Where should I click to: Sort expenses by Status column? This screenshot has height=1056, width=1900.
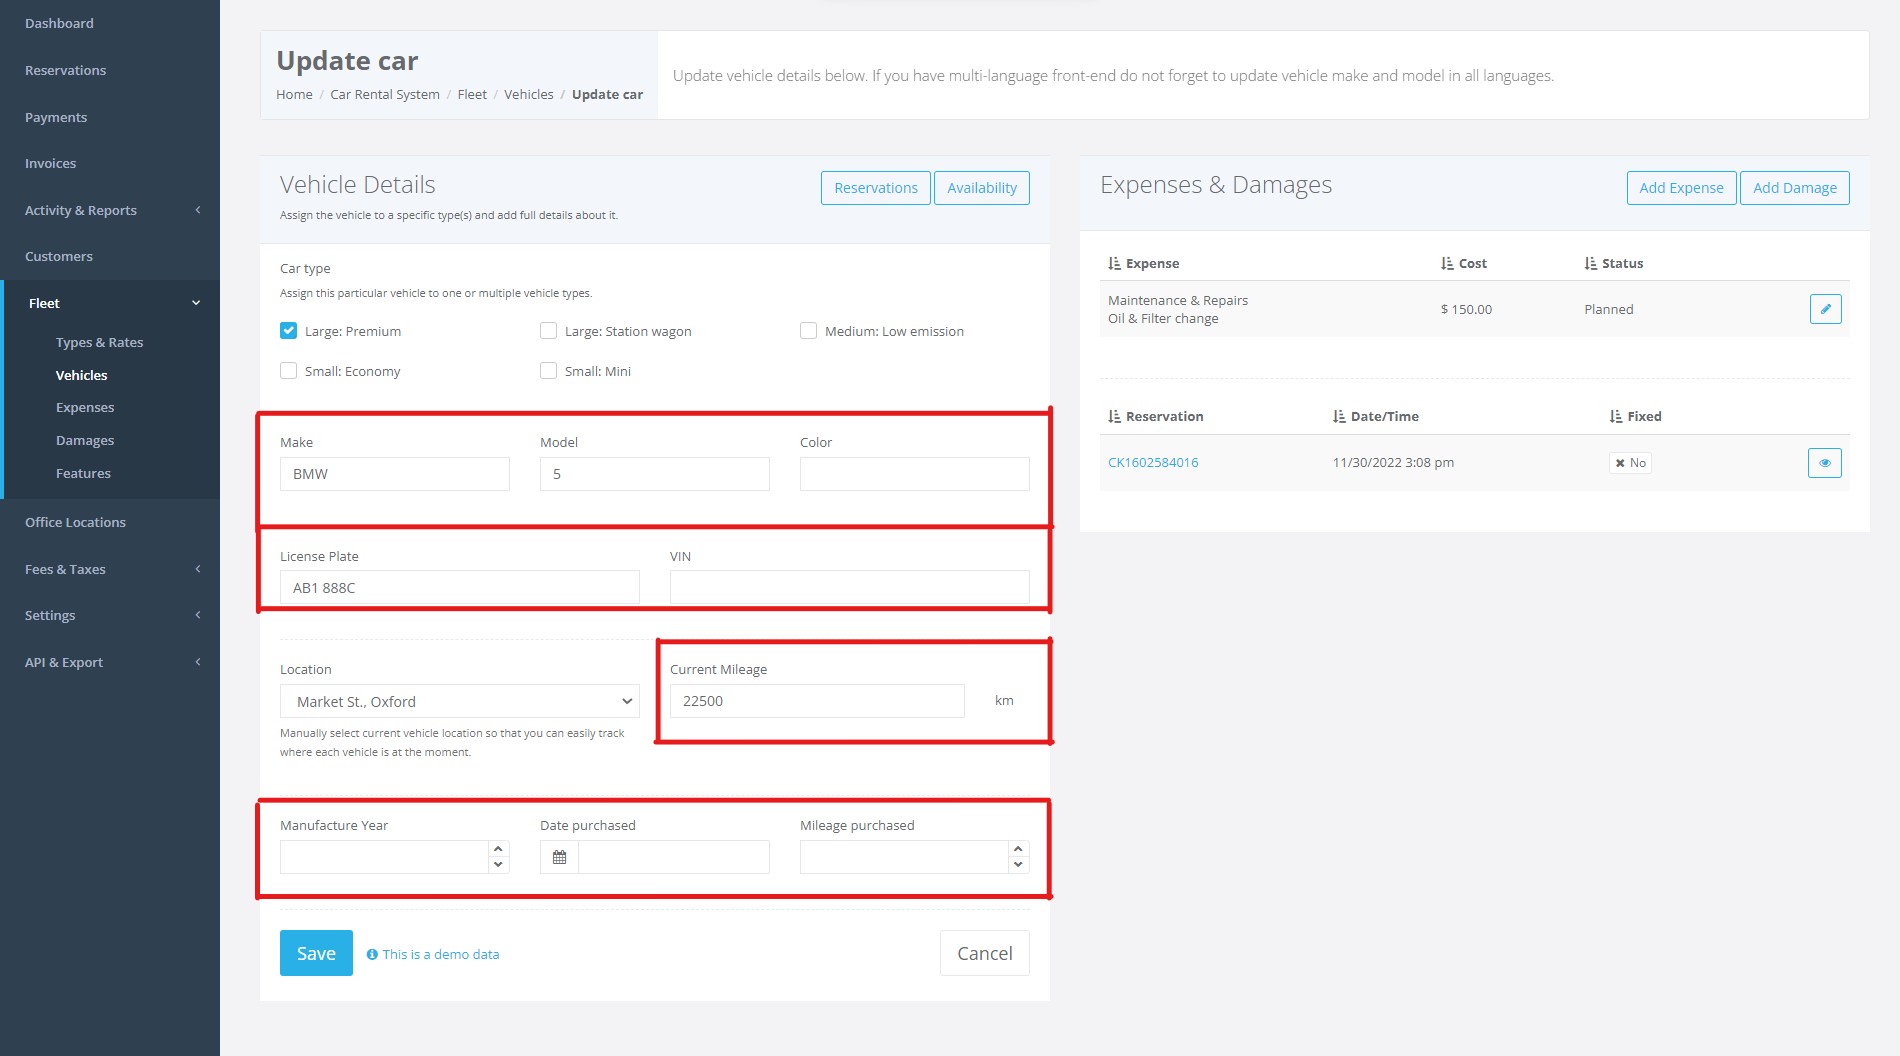pos(1614,264)
